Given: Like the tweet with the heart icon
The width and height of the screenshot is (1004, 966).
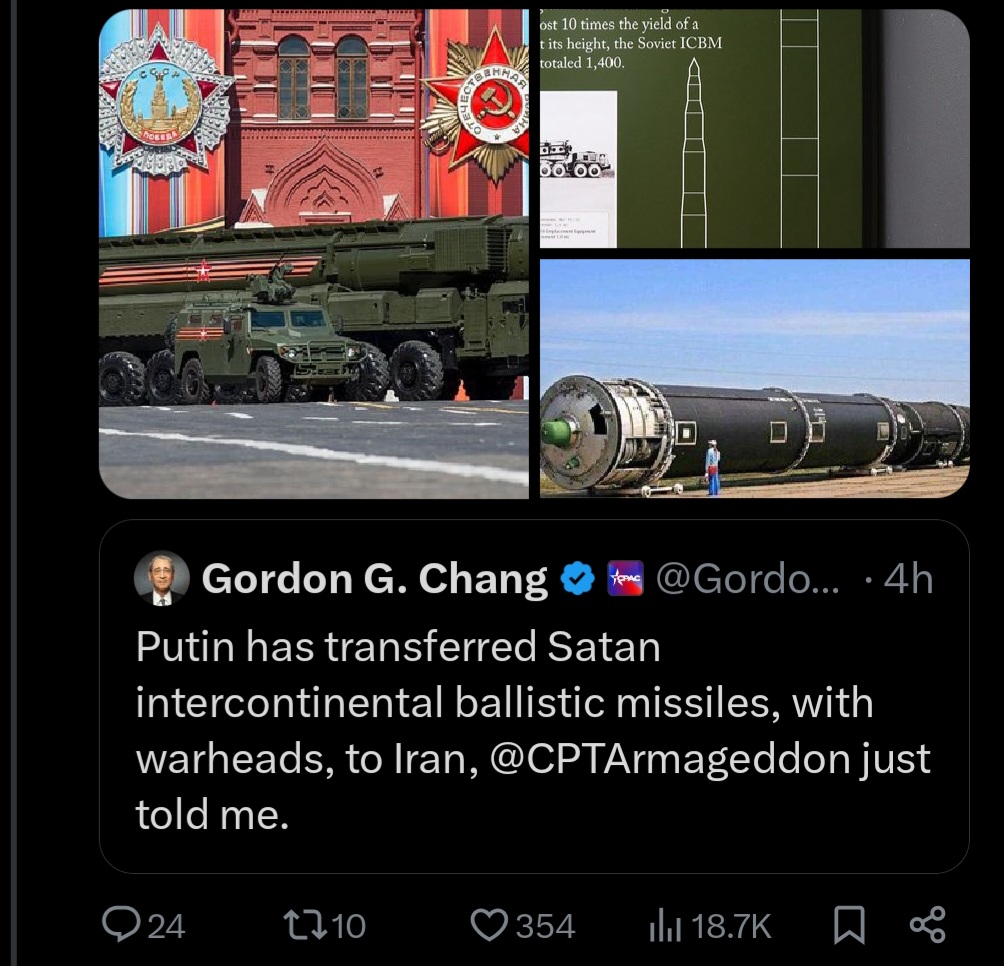Looking at the screenshot, I should [x=491, y=925].
